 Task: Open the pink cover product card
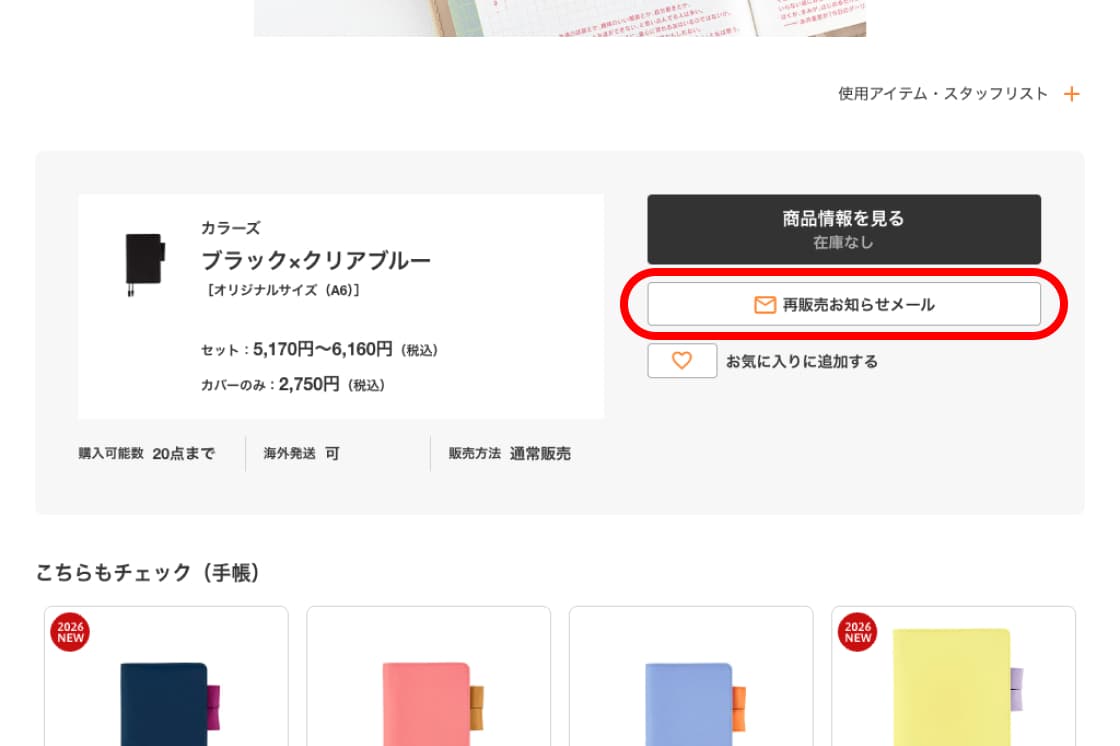point(428,690)
